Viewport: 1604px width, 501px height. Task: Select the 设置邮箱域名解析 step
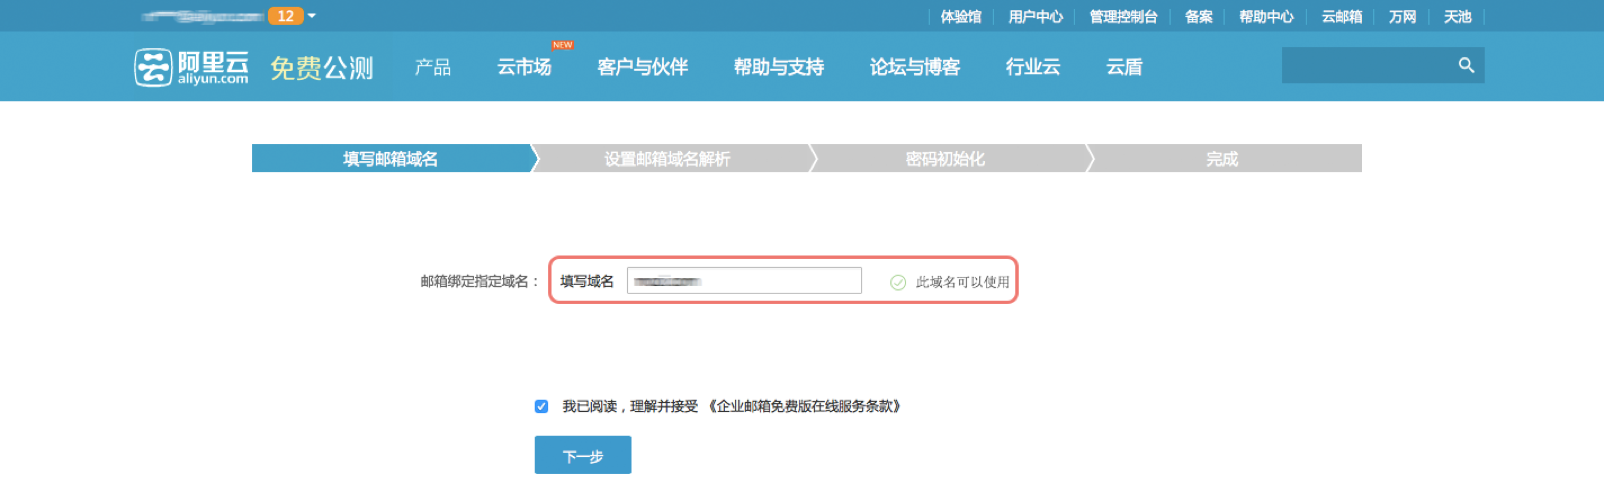667,159
